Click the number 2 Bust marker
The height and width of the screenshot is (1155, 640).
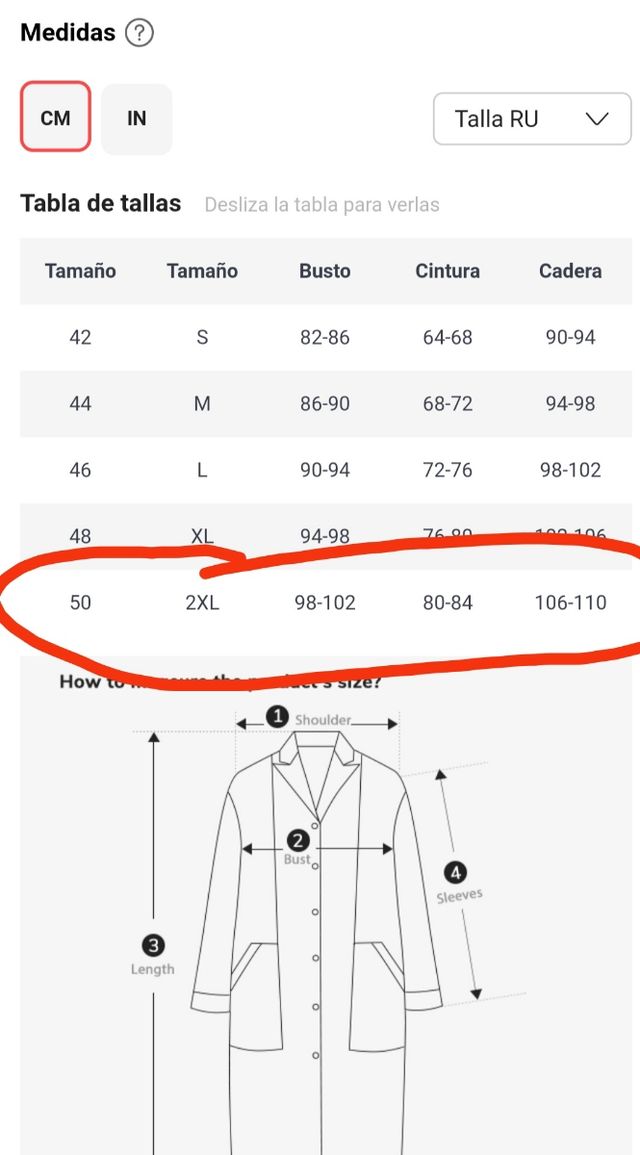pyautogui.click(x=297, y=841)
